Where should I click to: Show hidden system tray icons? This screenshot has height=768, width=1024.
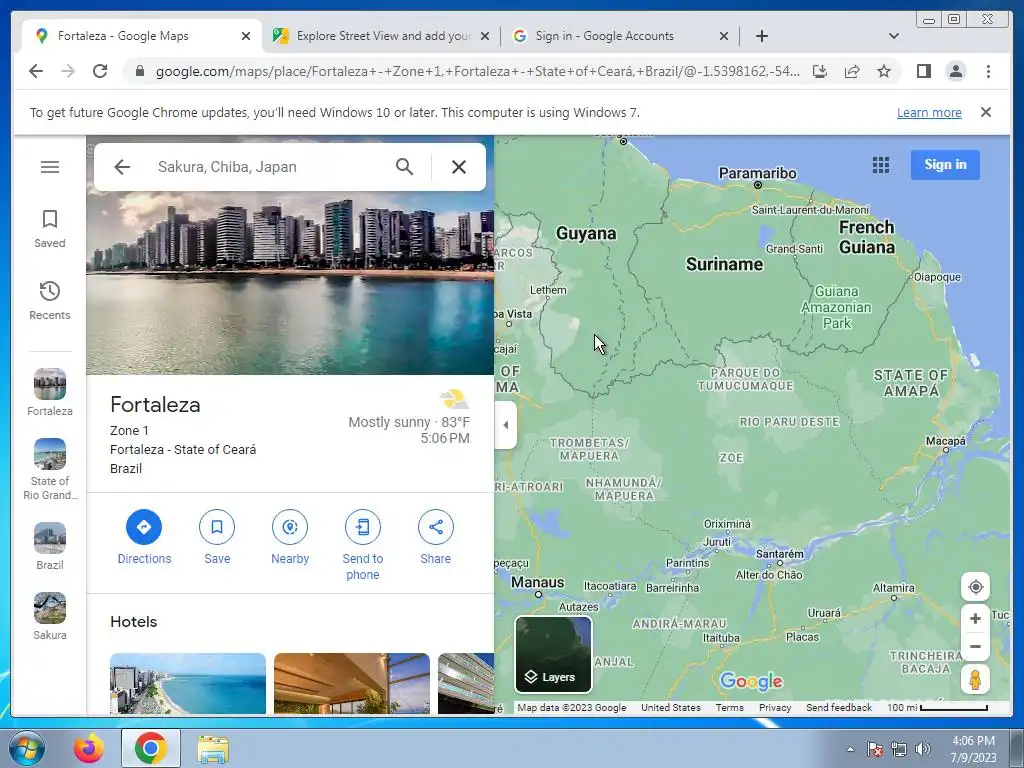click(850, 749)
